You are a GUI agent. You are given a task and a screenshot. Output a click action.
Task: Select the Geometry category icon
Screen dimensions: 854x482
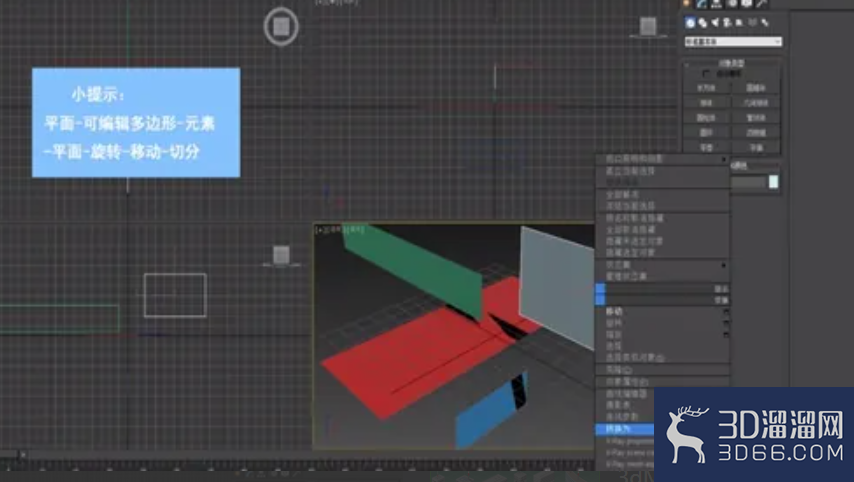(x=691, y=22)
